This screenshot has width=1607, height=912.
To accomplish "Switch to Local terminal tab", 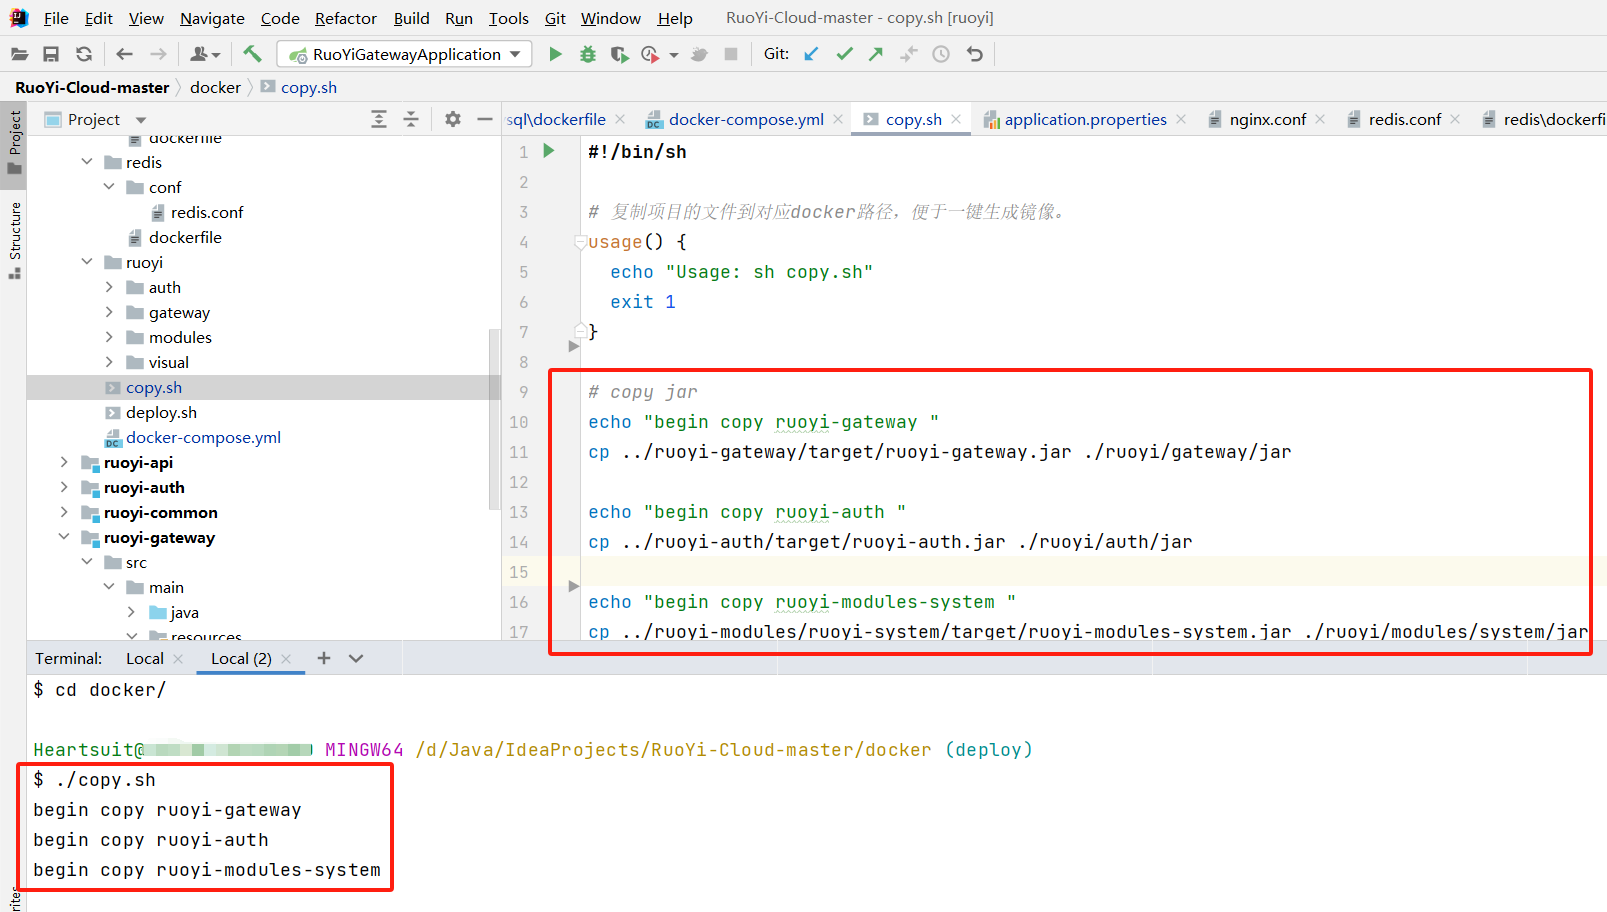I will tap(145, 658).
